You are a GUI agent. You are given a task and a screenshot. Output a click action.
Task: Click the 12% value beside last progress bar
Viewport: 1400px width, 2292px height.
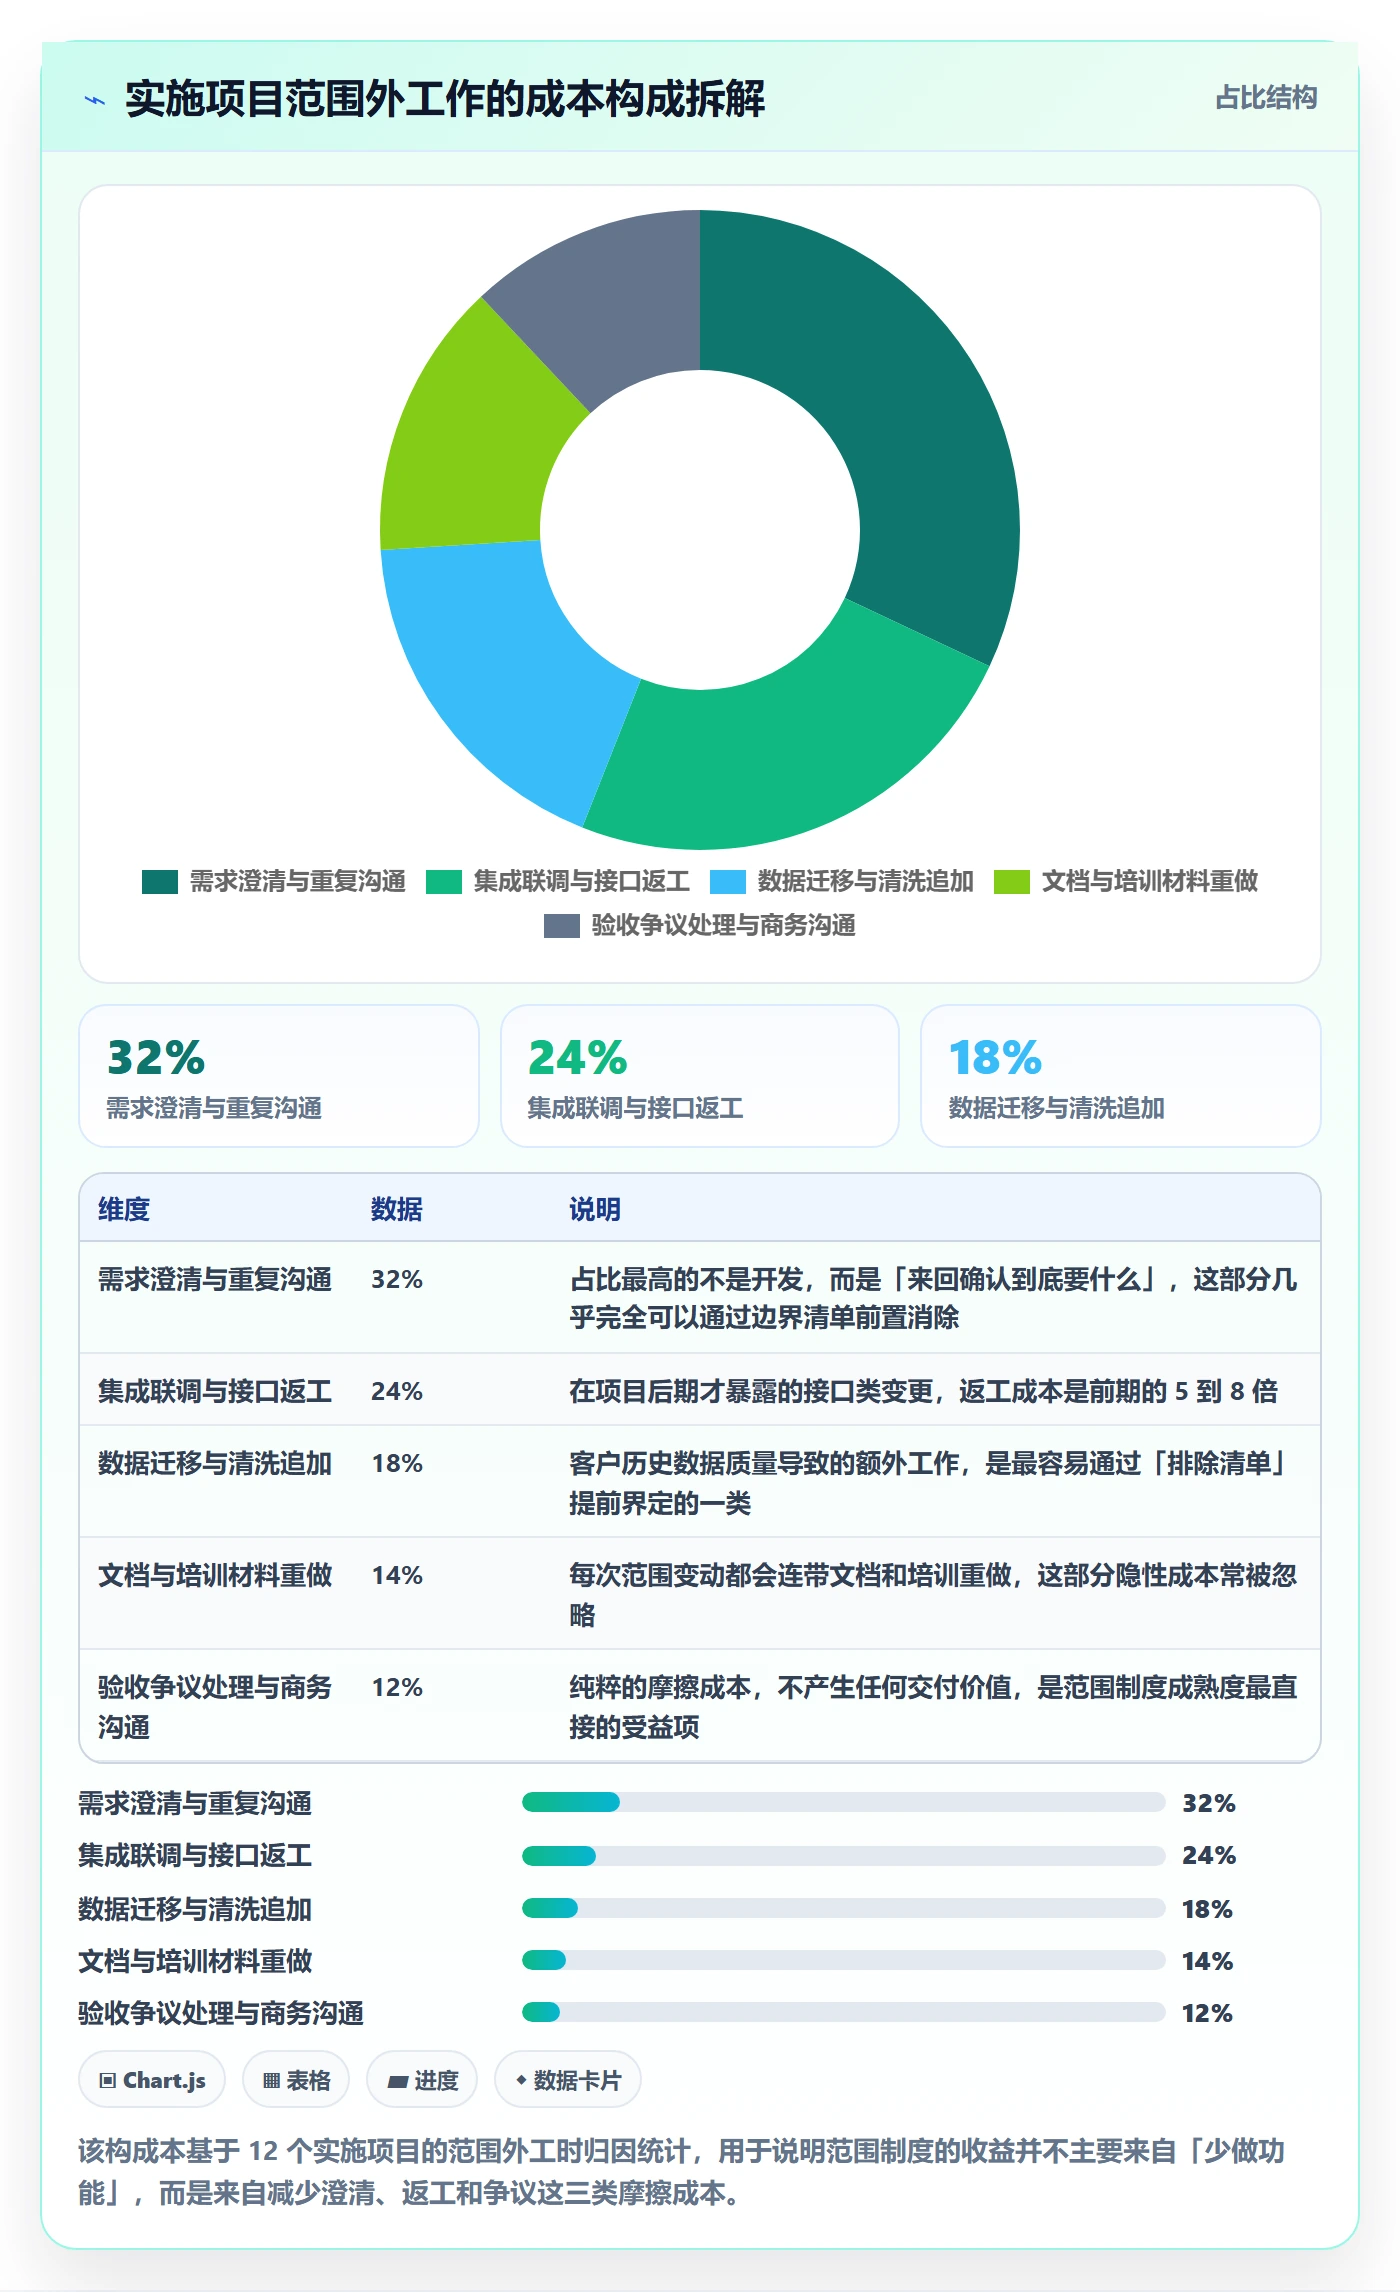pyautogui.click(x=1207, y=2013)
